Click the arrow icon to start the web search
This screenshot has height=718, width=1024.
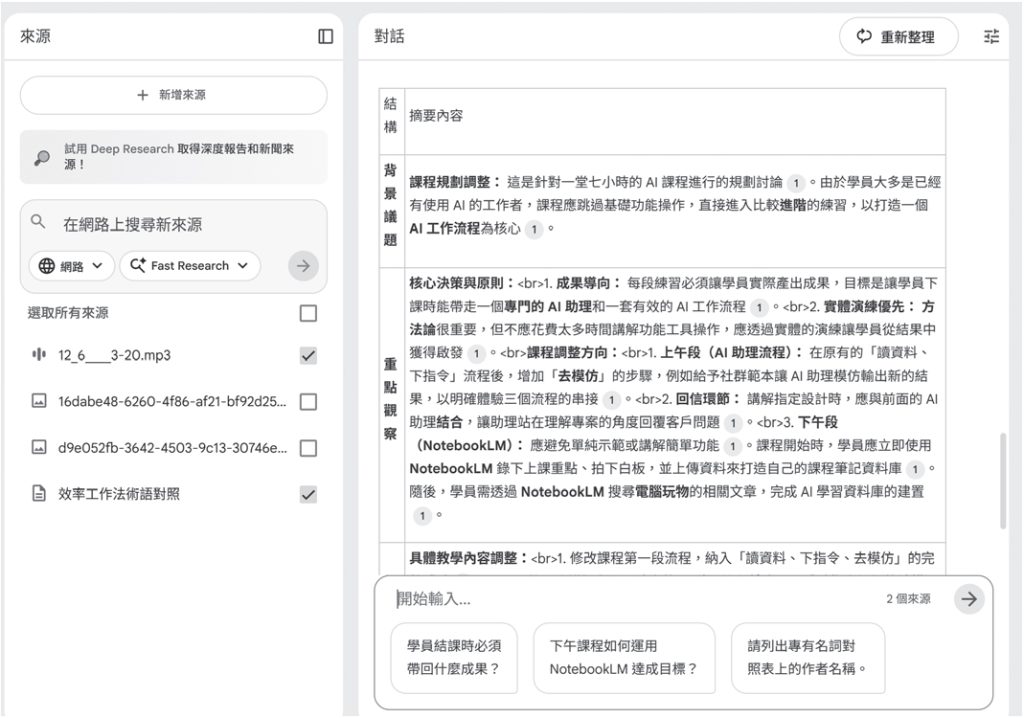[303, 266]
